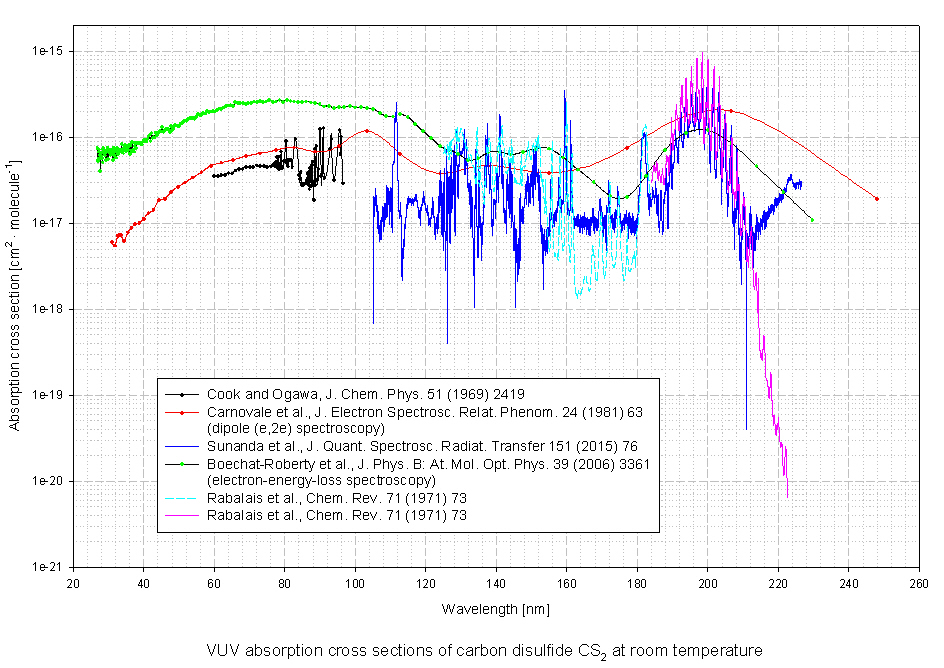Select the Sunanda et al. legend citation
This screenshot has height=668, width=944.
(422, 446)
